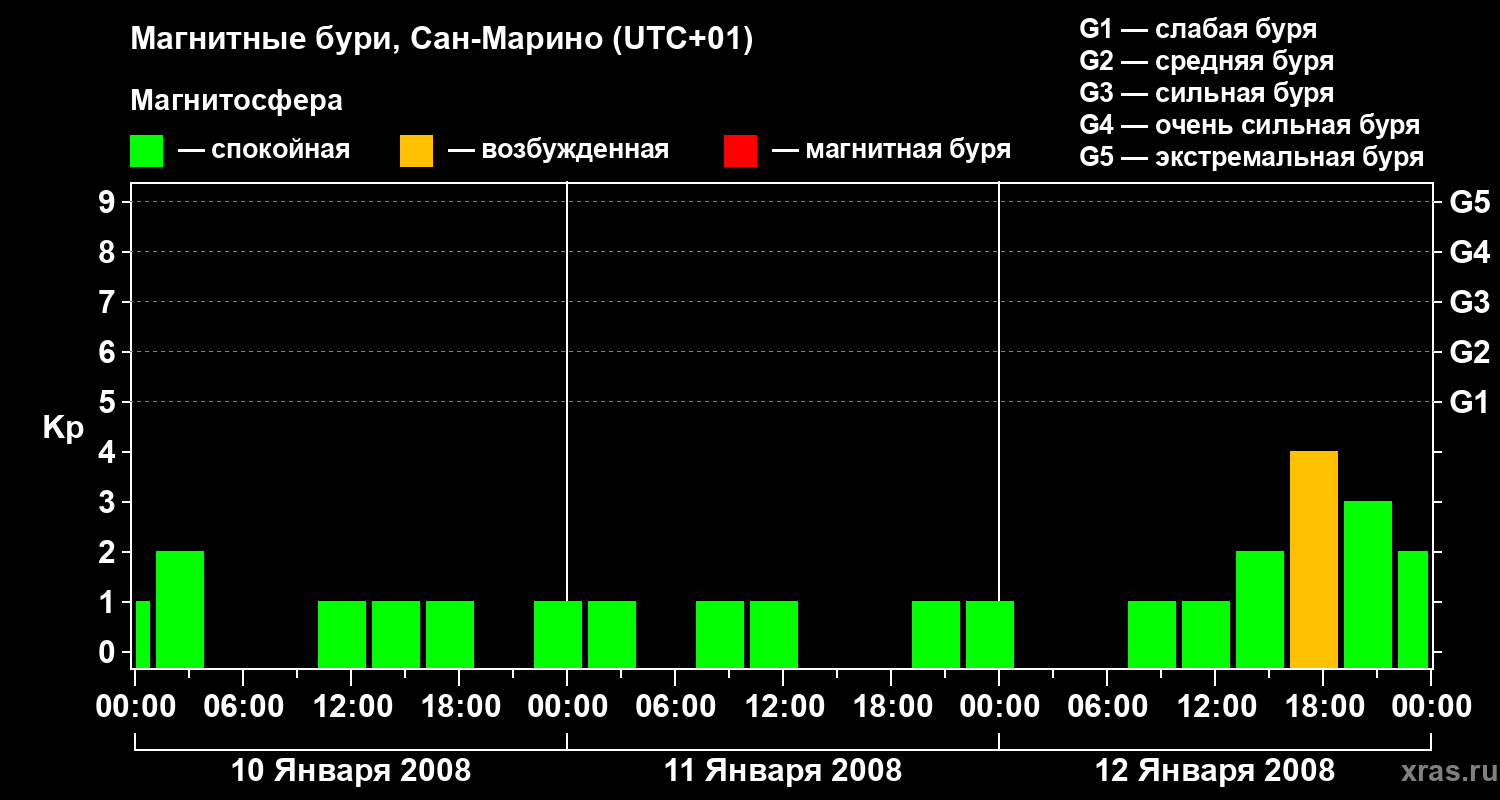Click the red 'магнитная буря' legend swatch
Screen dimensions: 1500x800
click(740, 150)
